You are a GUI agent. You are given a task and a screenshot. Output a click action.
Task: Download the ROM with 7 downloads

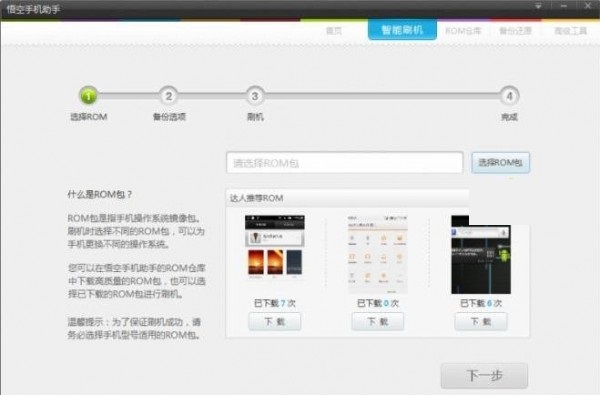point(275,322)
